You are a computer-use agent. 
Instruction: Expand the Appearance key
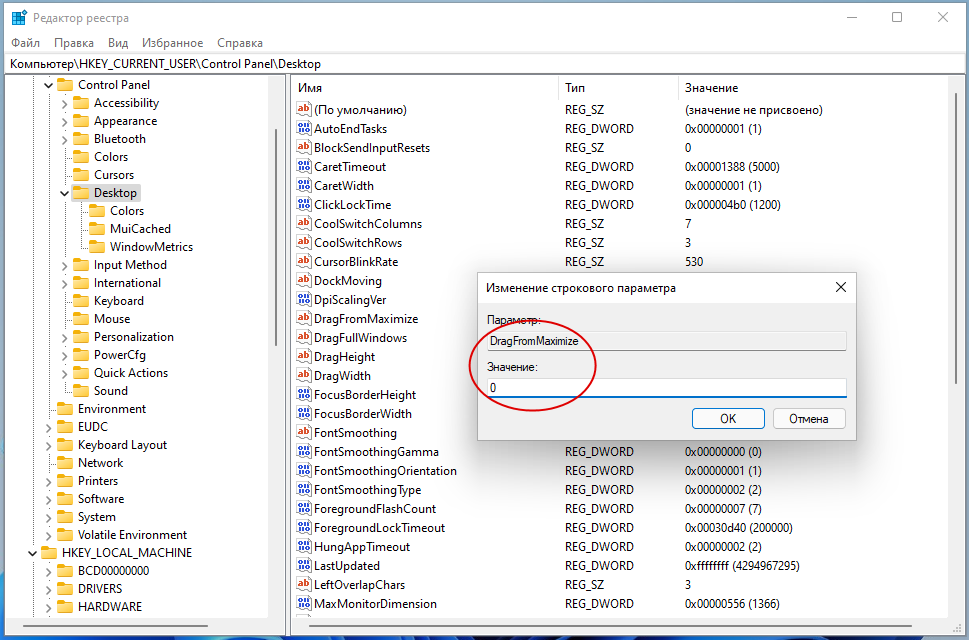64,122
